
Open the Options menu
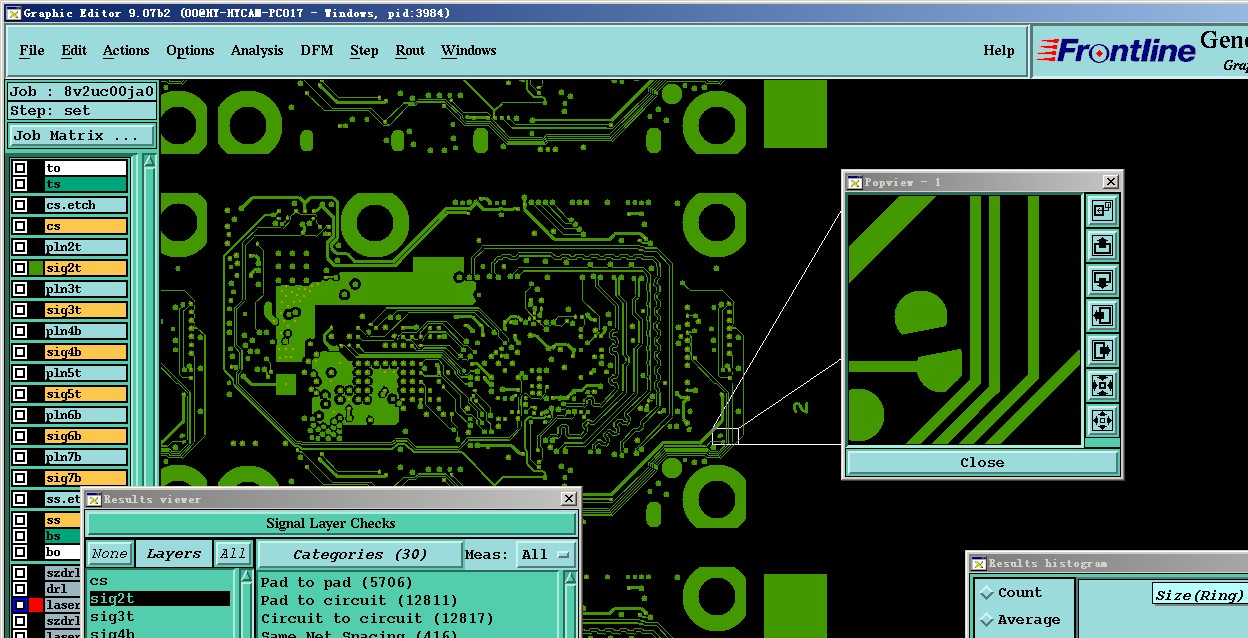point(190,50)
